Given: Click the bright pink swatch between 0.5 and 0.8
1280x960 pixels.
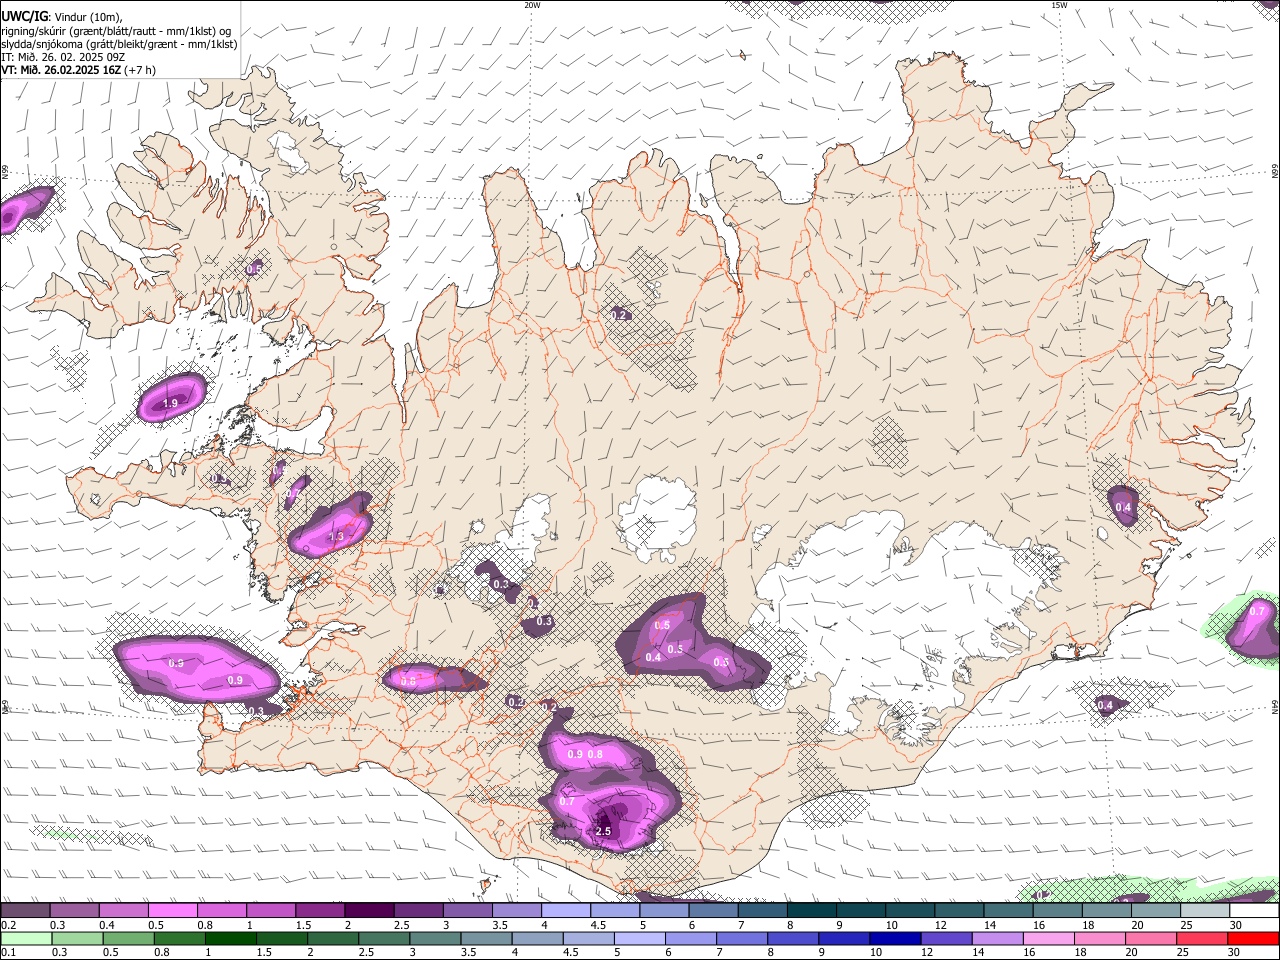Looking at the screenshot, I should (x=172, y=910).
